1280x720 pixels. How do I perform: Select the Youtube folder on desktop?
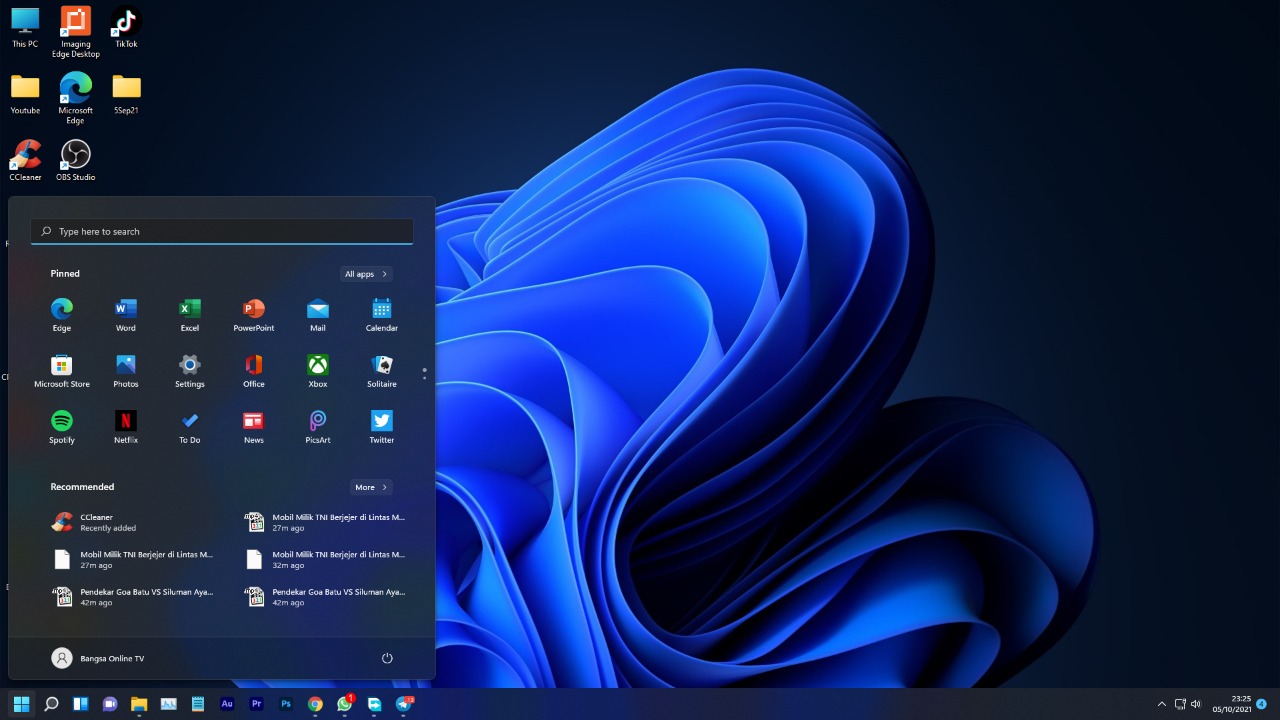[25, 94]
